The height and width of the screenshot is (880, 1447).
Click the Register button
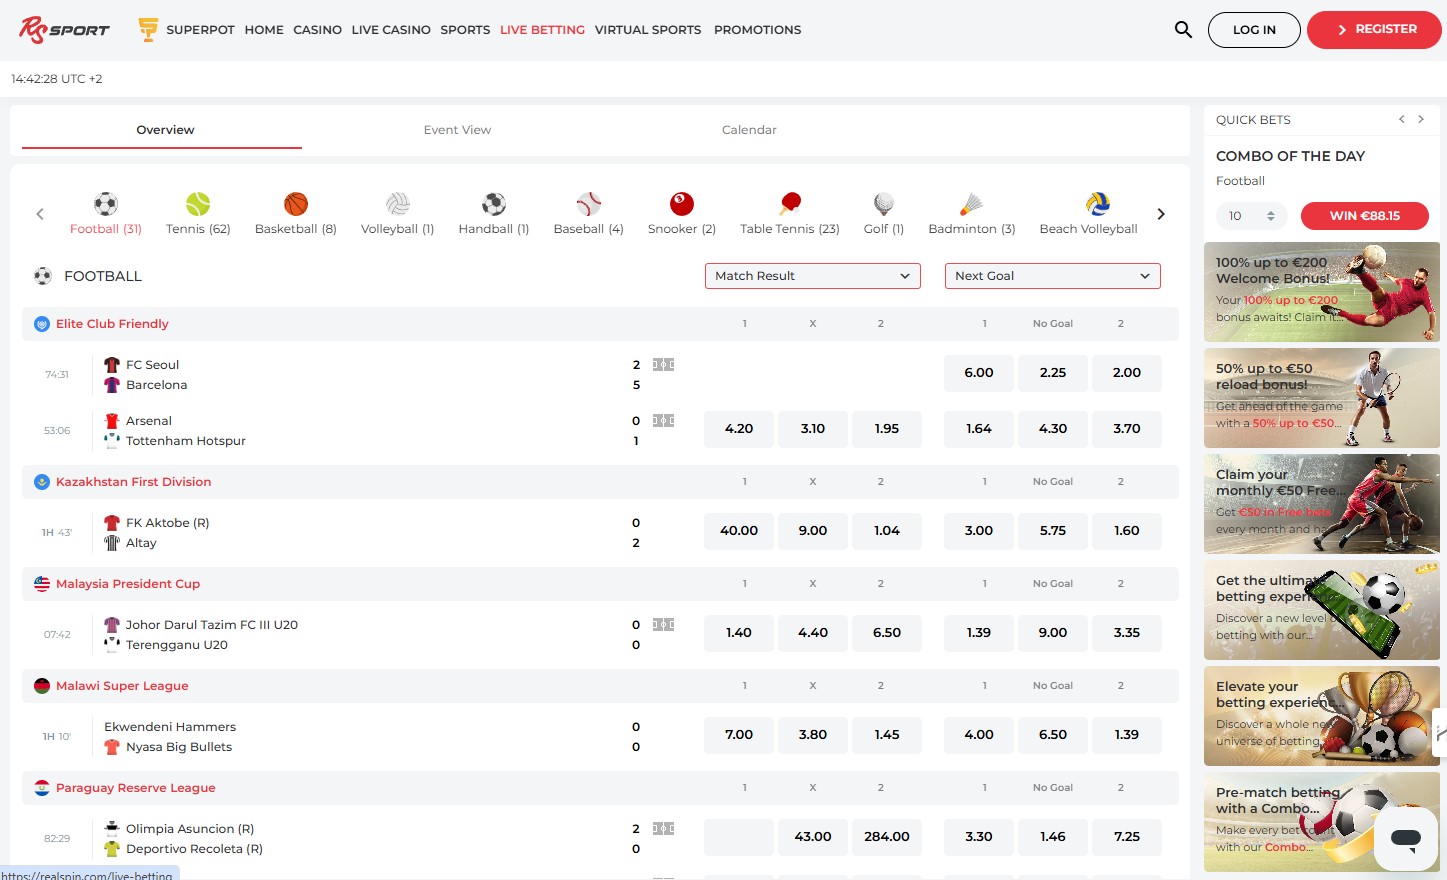click(1374, 30)
